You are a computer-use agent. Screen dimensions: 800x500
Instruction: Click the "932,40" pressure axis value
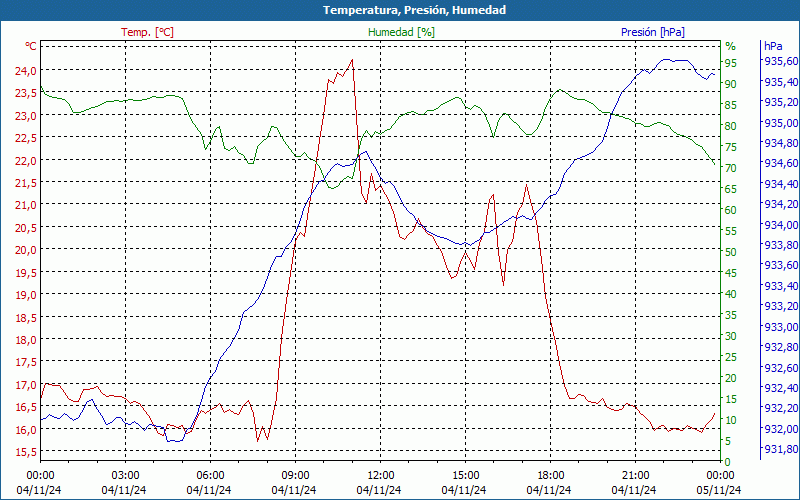[781, 388]
